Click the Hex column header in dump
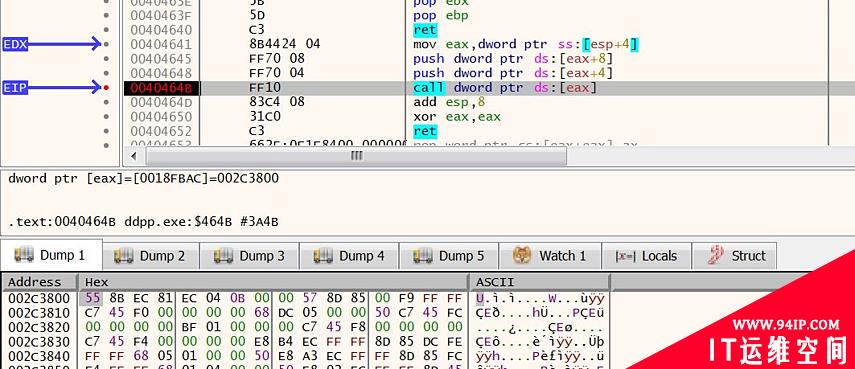 273,282
